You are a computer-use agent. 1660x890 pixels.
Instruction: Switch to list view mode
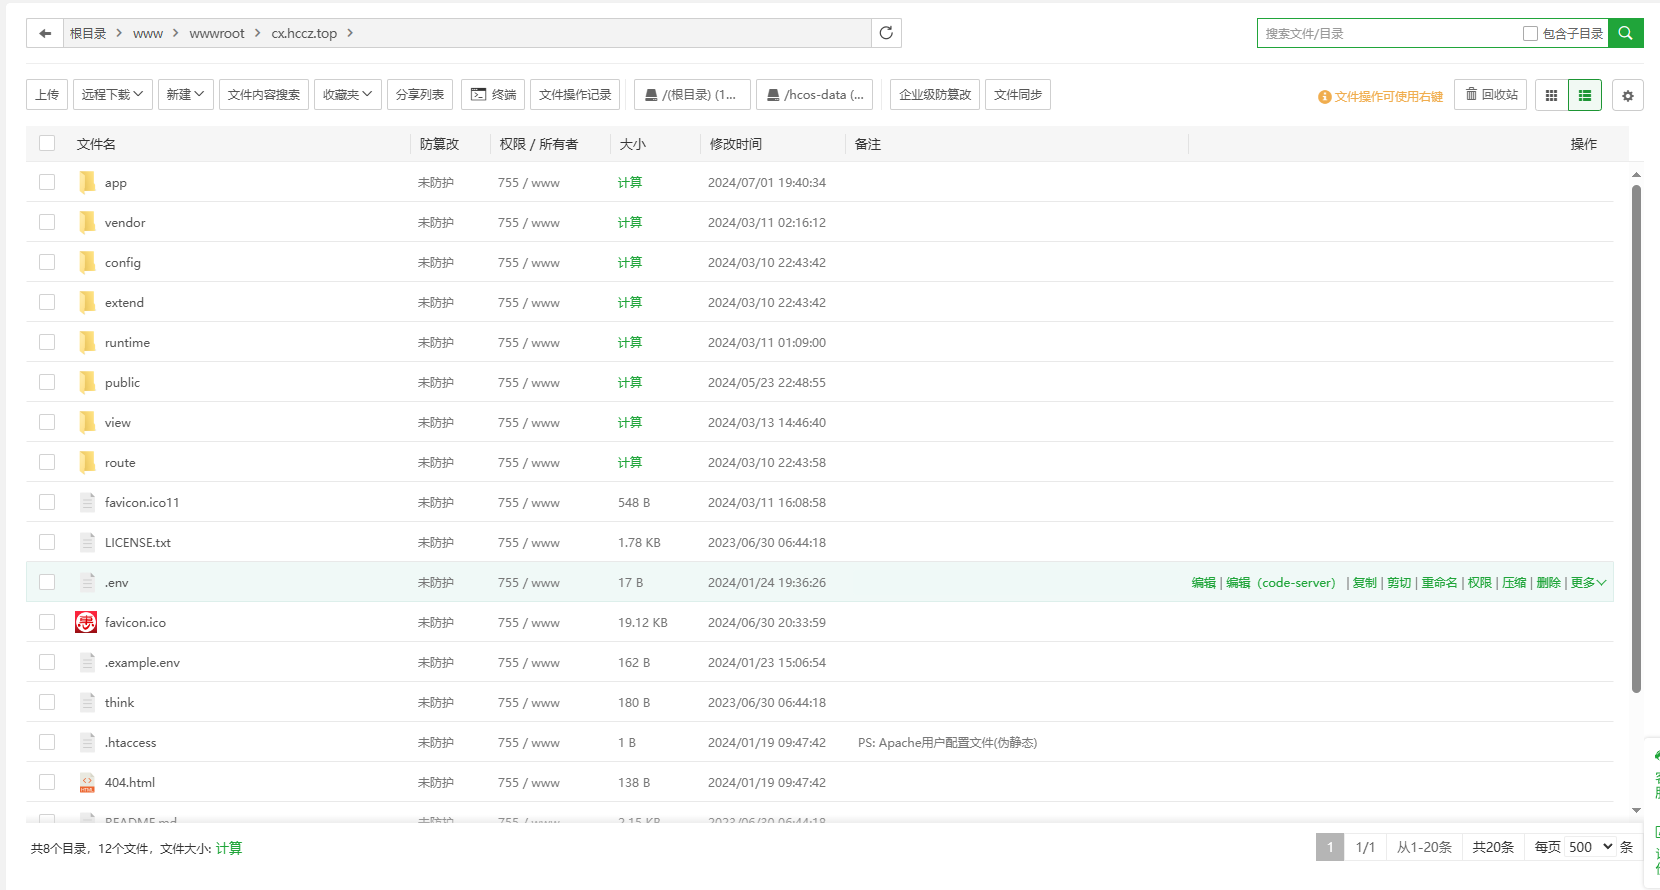[x=1585, y=95]
